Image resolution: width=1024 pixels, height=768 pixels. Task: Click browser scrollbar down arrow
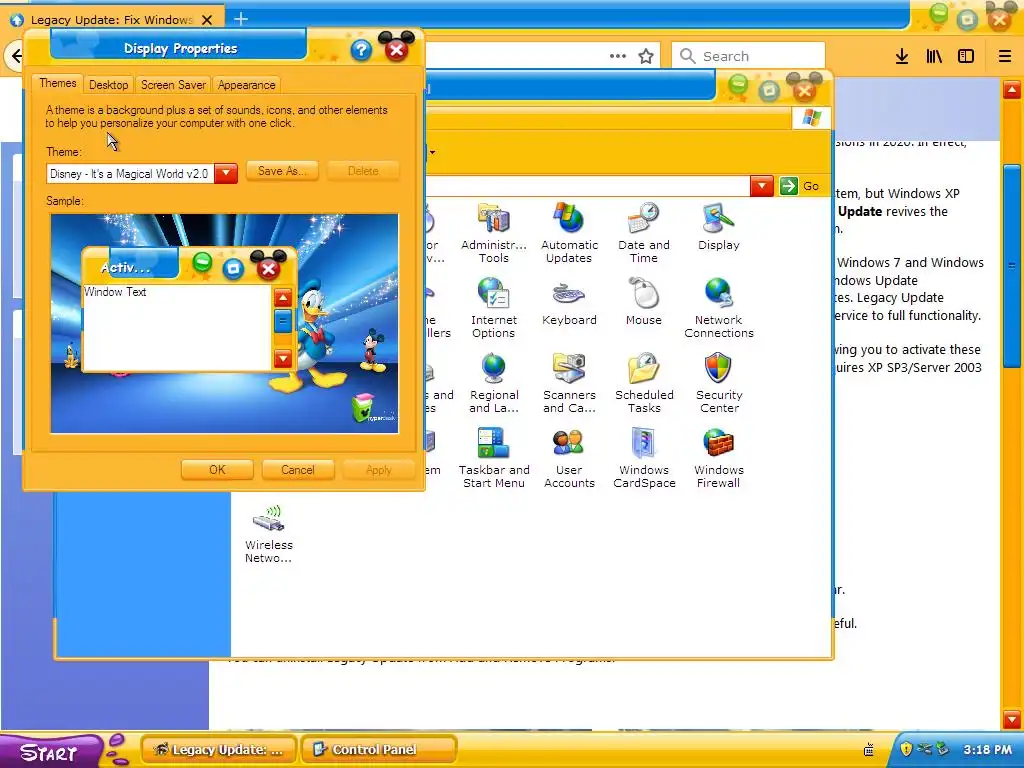point(1012,719)
